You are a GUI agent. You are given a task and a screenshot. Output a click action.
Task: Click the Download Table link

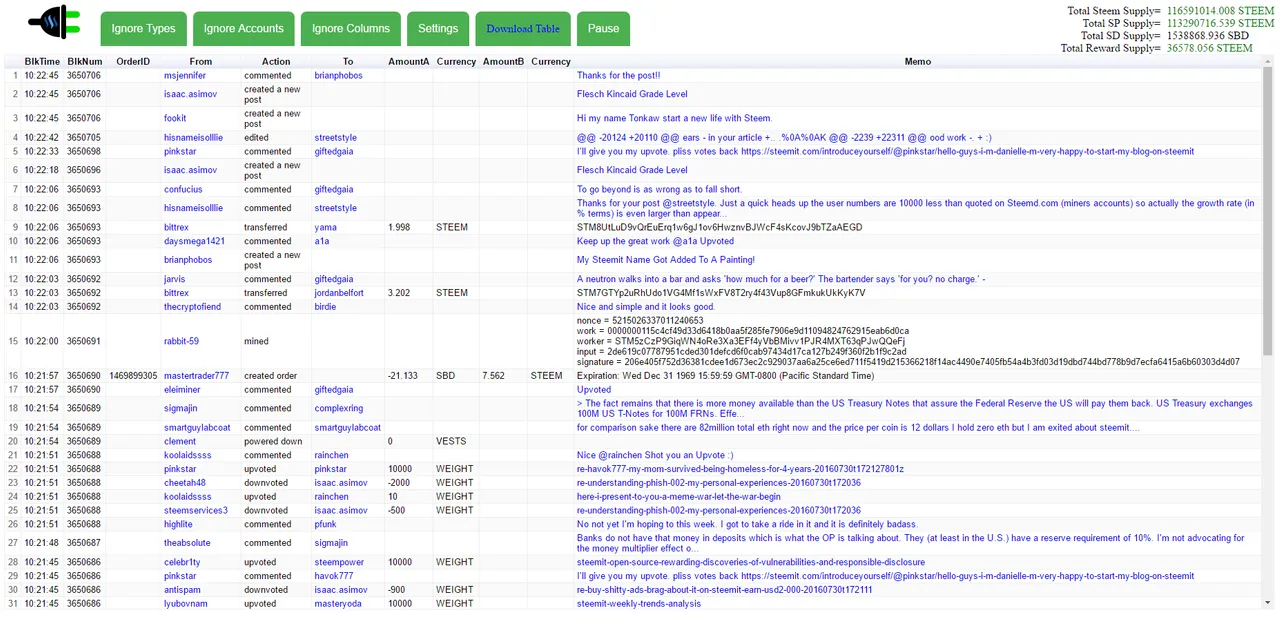[x=523, y=29]
